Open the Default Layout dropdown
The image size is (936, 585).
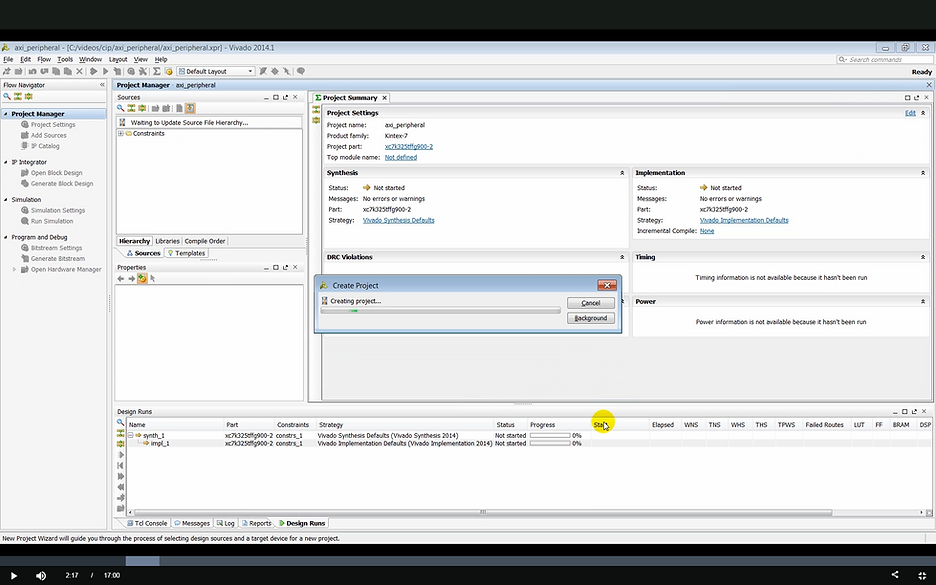tap(250, 71)
